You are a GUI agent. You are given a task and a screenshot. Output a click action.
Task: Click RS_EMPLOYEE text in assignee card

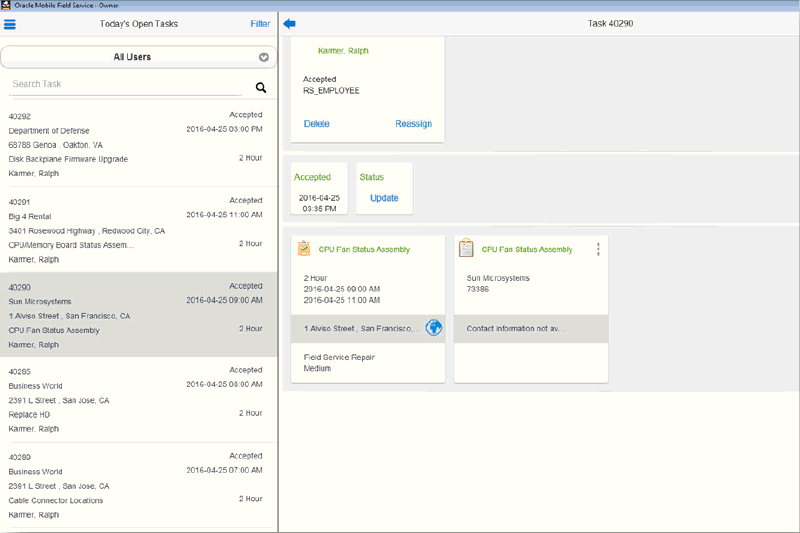pyautogui.click(x=331, y=90)
